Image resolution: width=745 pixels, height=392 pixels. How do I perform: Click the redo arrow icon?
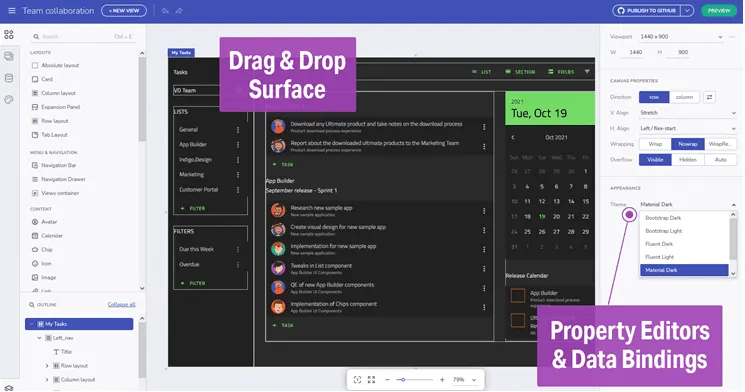[179, 10]
